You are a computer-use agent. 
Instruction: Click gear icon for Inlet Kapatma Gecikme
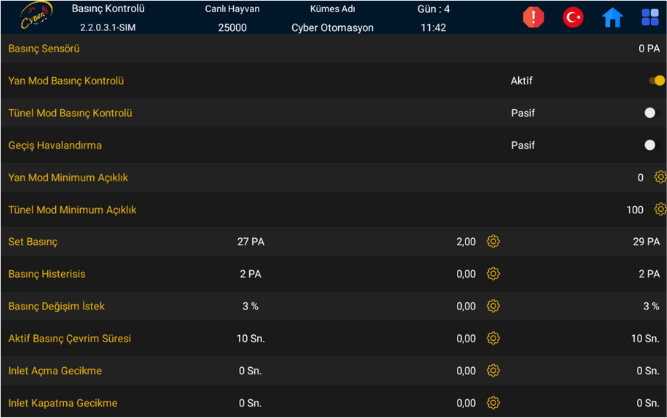point(493,403)
